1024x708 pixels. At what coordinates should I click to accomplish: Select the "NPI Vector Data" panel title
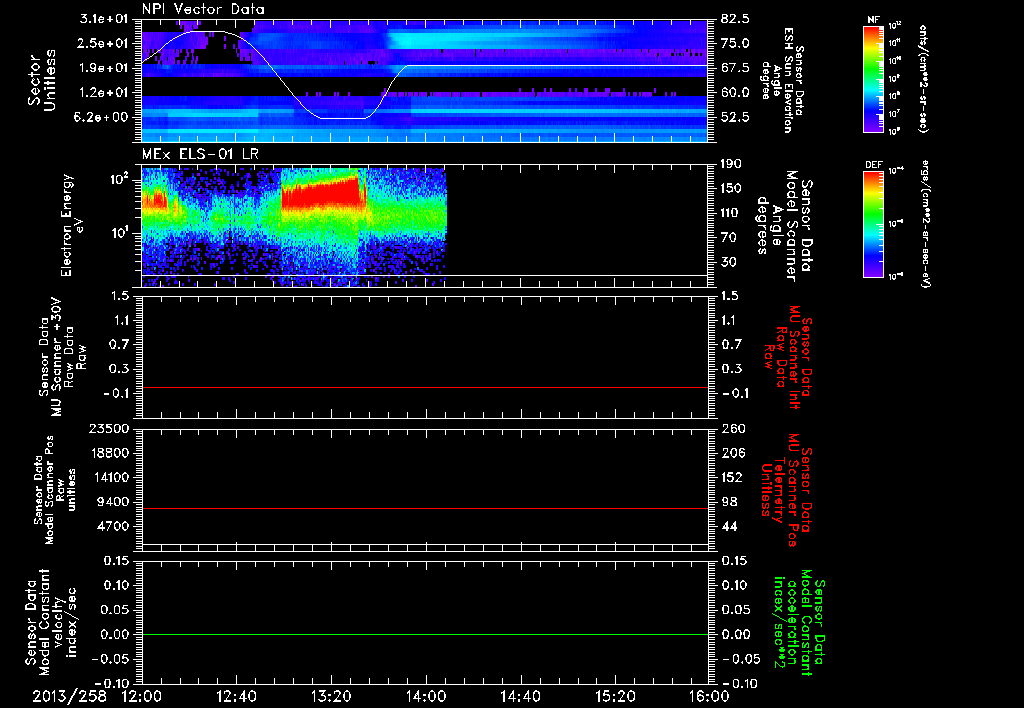(x=203, y=9)
